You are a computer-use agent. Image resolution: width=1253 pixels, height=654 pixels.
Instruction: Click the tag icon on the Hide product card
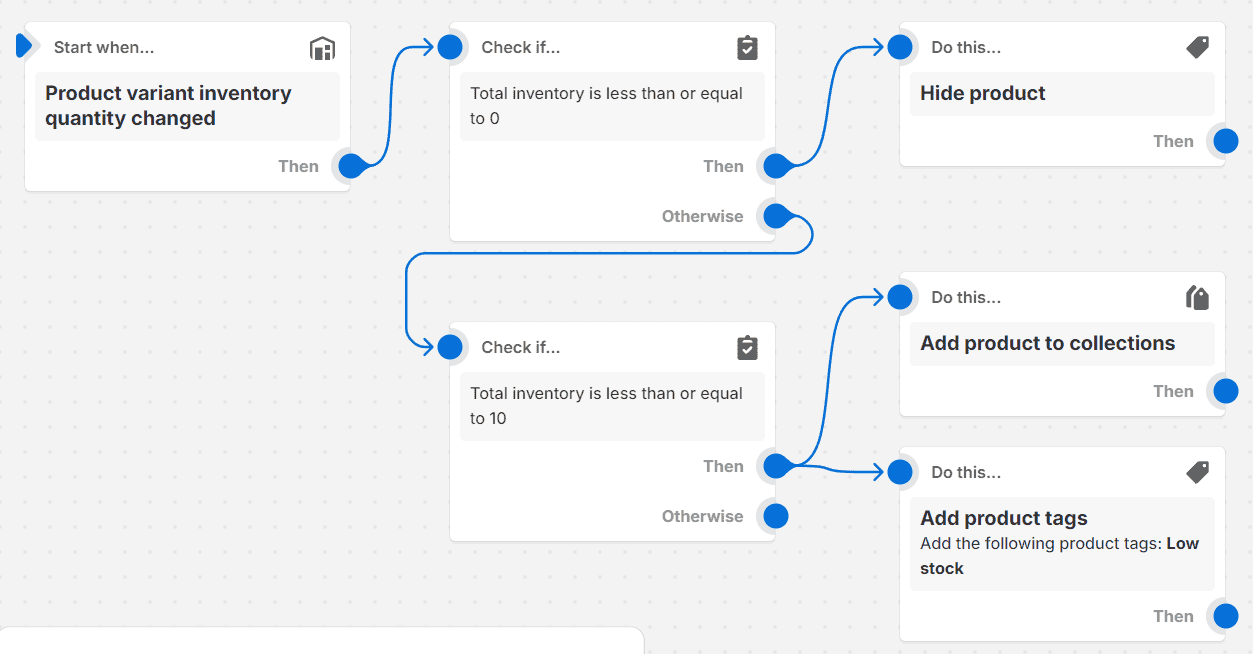(x=1197, y=47)
